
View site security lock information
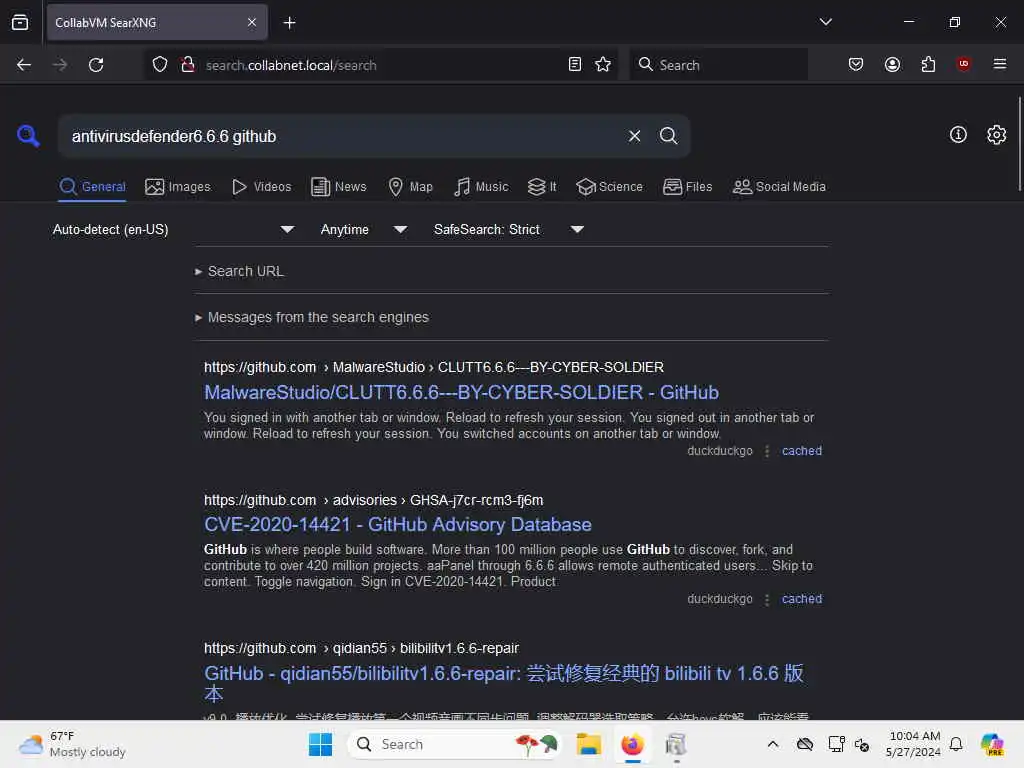coord(188,65)
